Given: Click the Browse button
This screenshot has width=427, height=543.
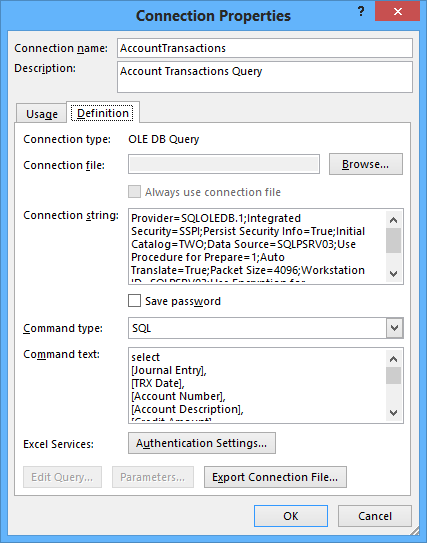Looking at the screenshot, I should click(x=366, y=164).
